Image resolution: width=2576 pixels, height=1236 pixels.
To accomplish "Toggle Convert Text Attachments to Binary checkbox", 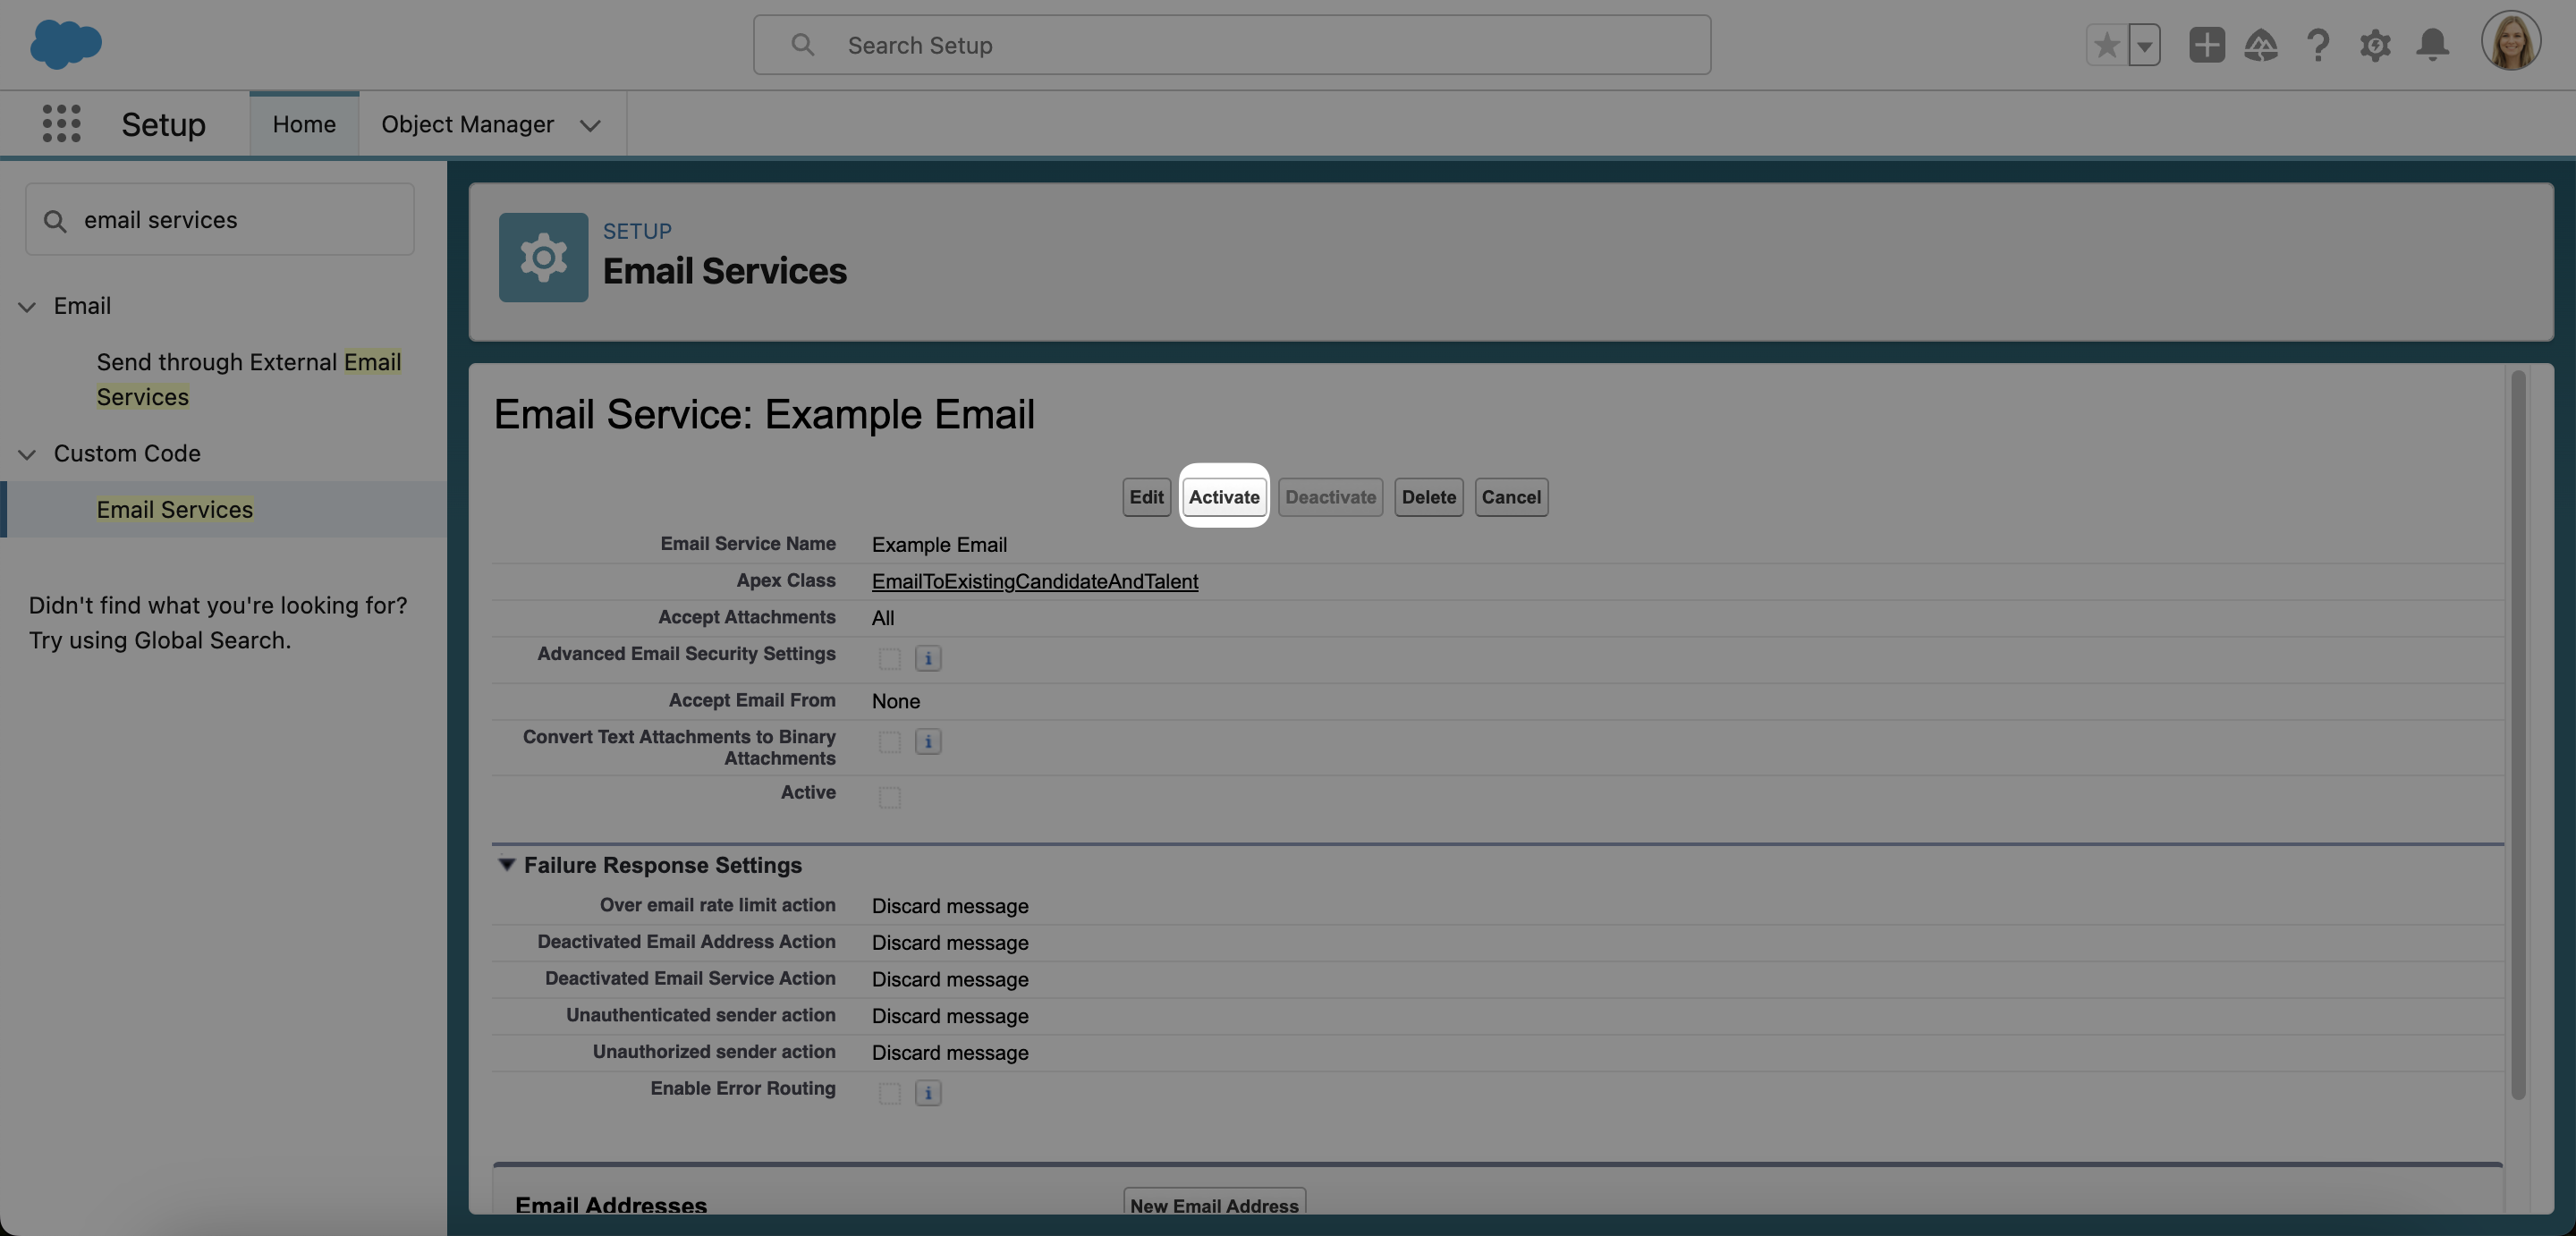I will tap(887, 741).
